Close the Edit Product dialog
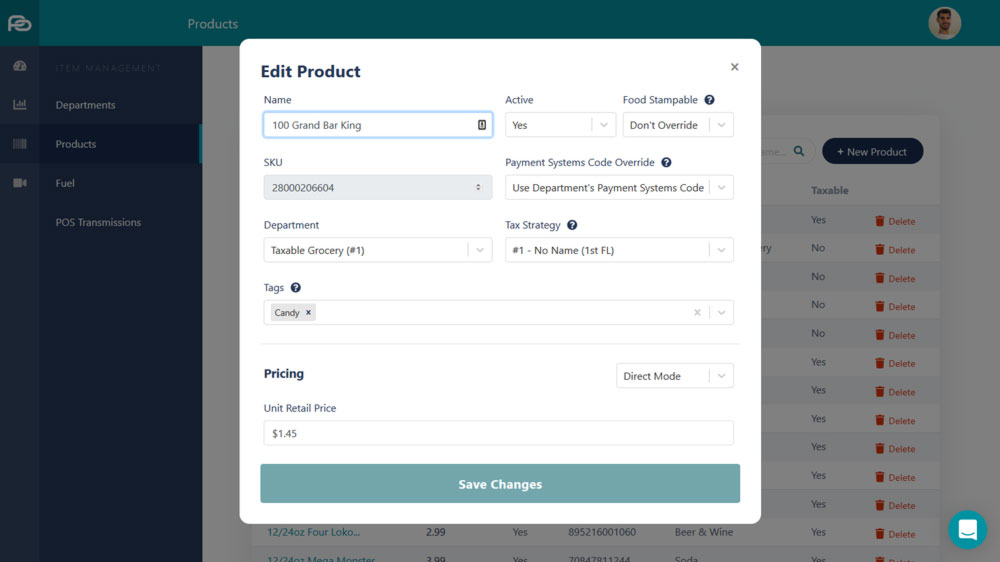The height and width of the screenshot is (562, 1000). click(735, 67)
